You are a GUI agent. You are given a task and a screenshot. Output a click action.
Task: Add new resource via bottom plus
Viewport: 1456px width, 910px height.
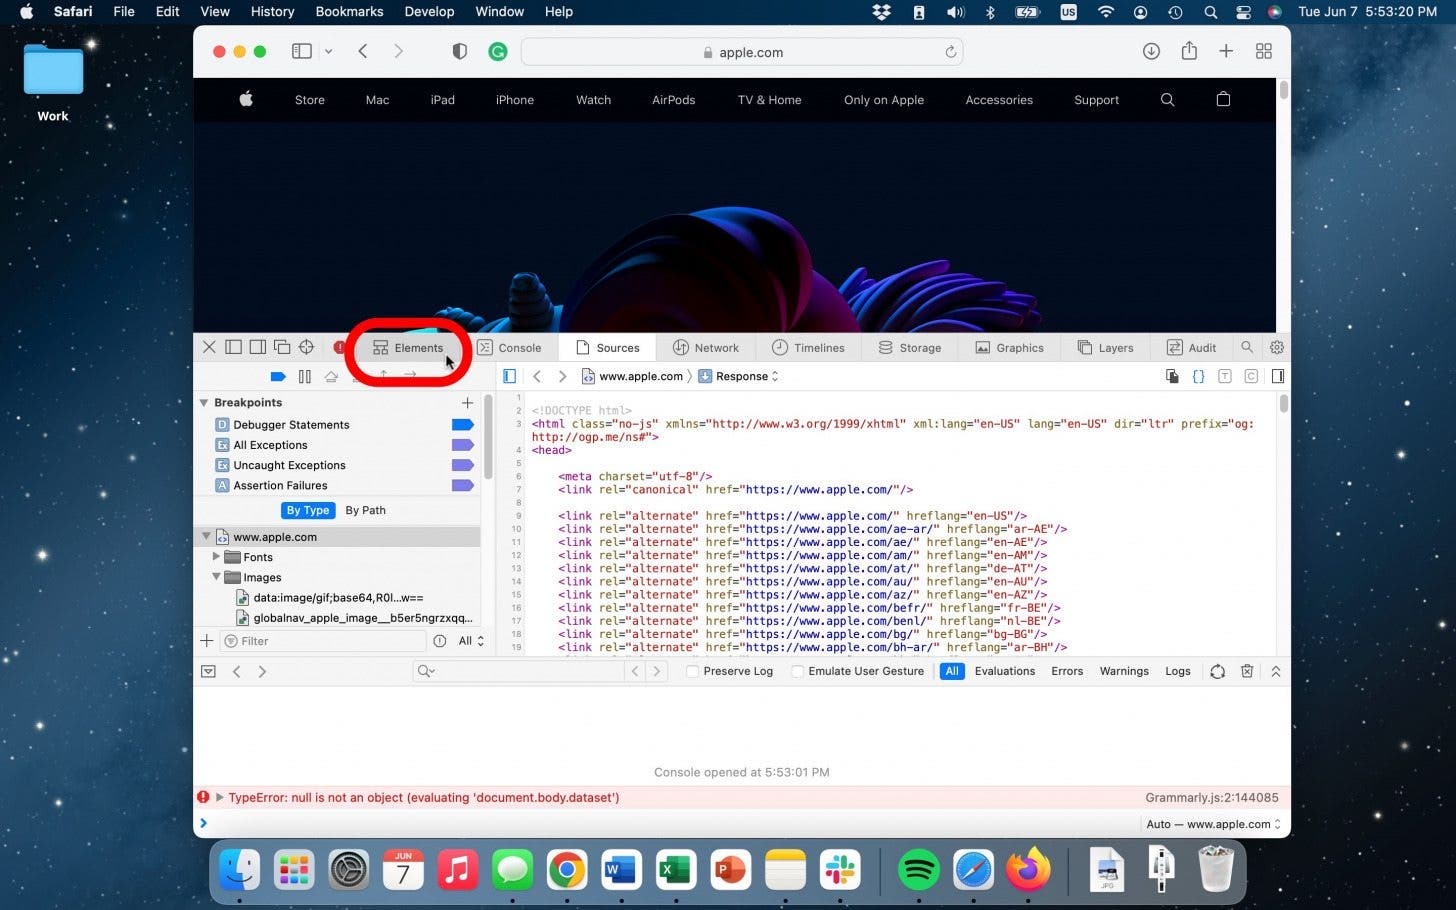tap(207, 641)
